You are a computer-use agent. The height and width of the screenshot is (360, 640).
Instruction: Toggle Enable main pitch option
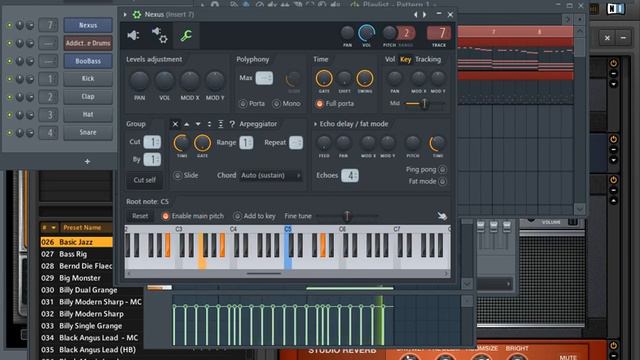[193, 216]
